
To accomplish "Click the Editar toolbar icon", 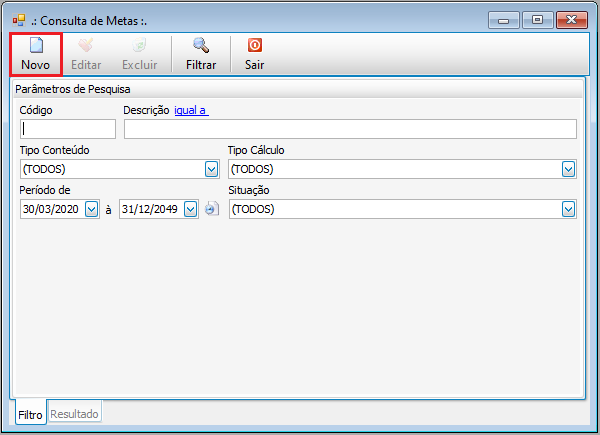I will (86, 45).
